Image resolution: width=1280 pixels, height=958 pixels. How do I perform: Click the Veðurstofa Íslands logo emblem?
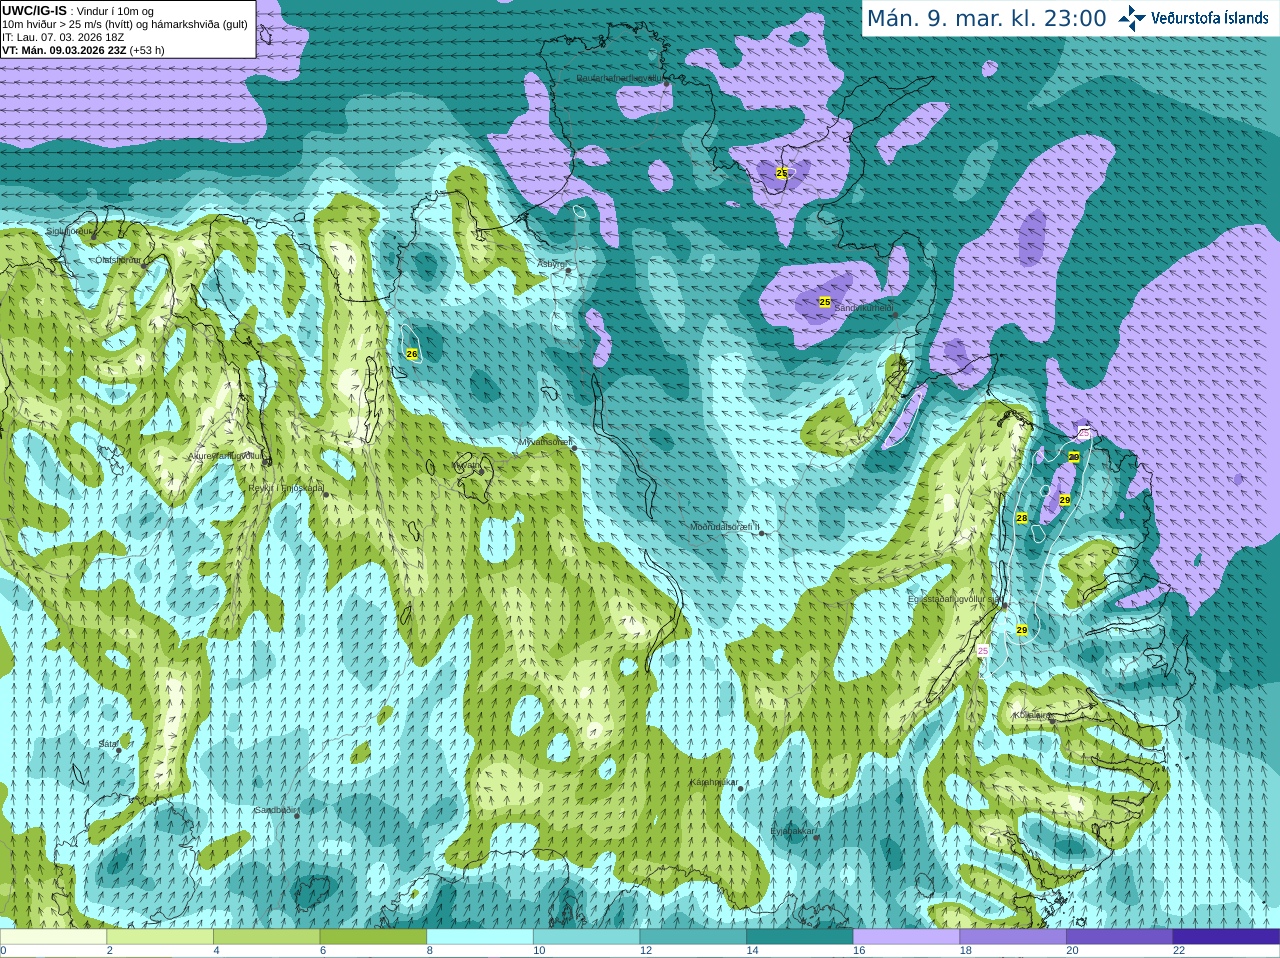click(1132, 18)
